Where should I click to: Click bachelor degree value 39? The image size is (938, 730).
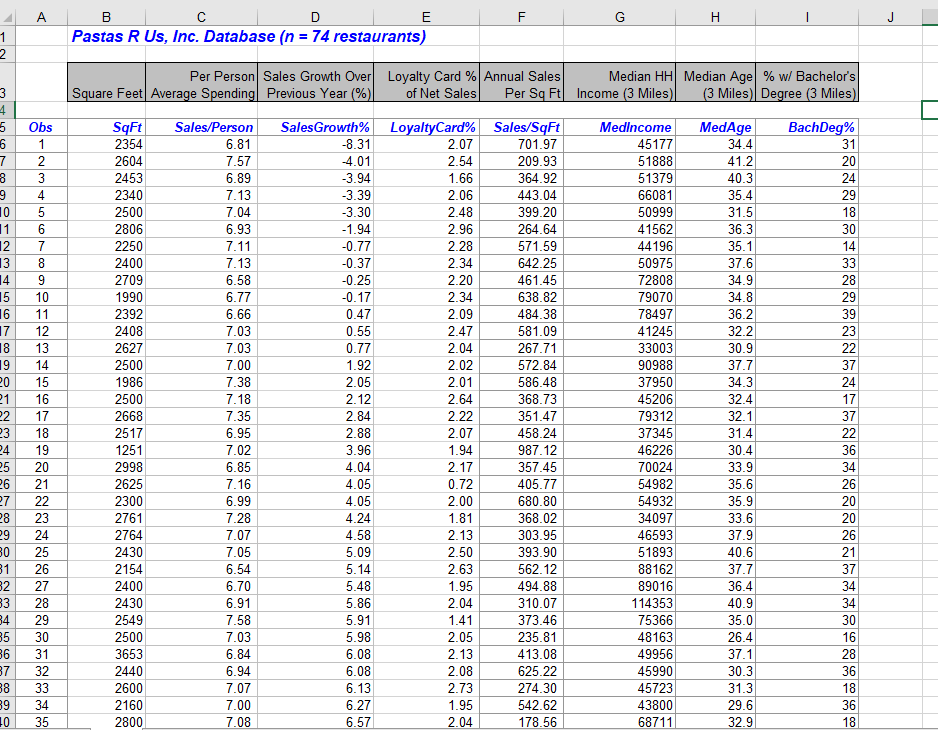coord(807,314)
